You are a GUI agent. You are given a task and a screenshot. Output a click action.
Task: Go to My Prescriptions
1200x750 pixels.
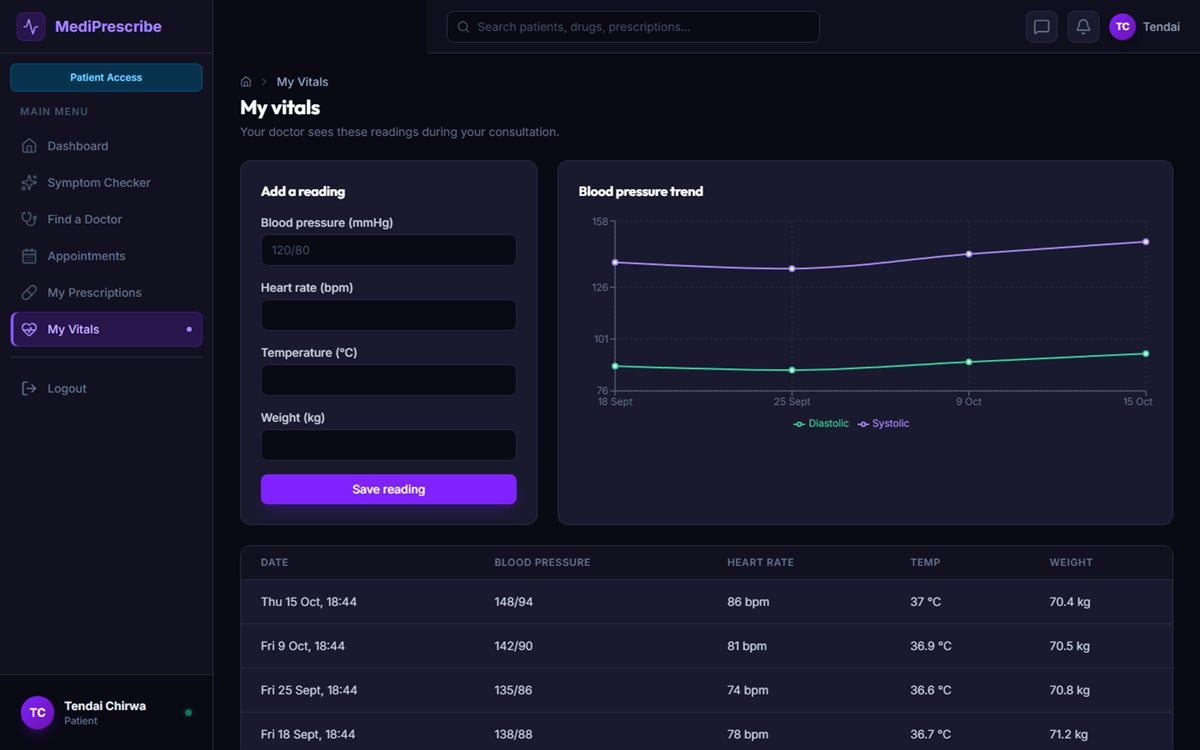(x=106, y=293)
